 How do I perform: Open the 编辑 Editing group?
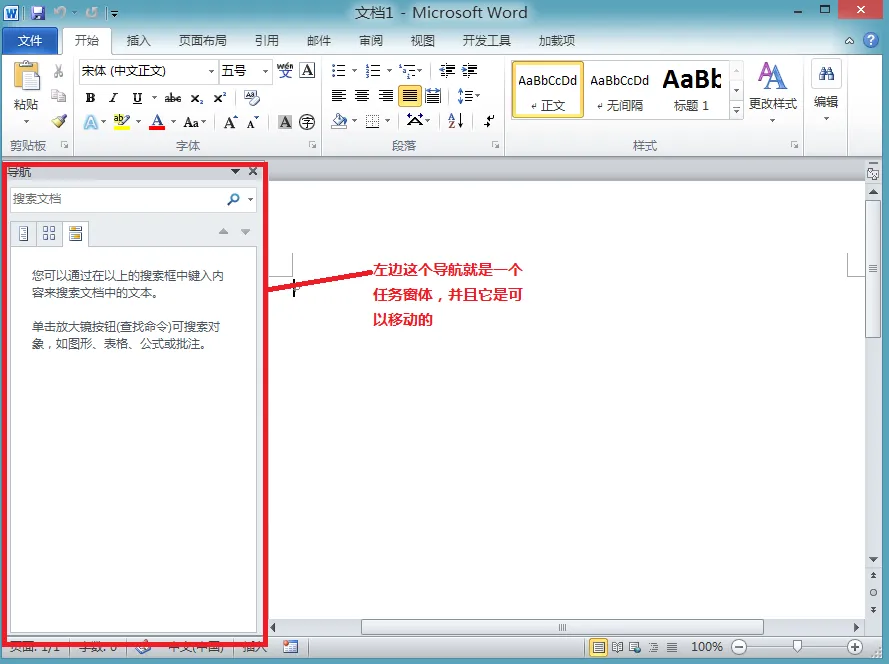(x=826, y=91)
